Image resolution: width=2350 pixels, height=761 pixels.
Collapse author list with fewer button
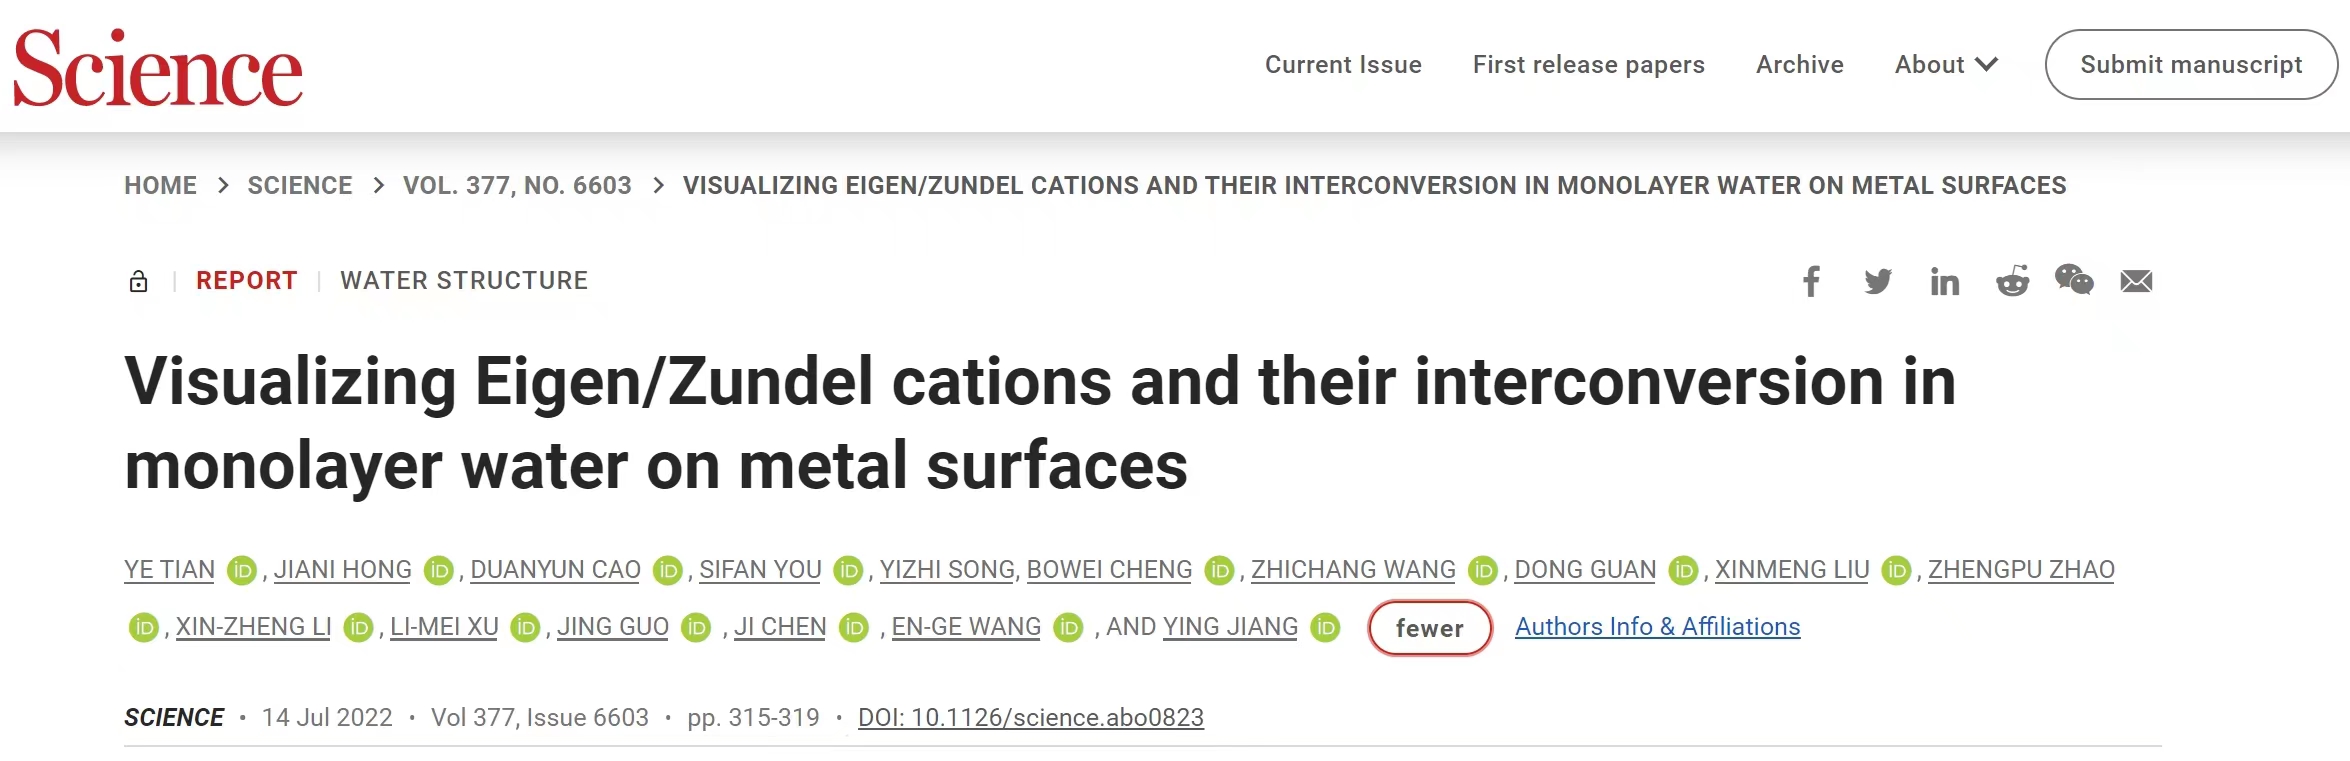click(1430, 628)
